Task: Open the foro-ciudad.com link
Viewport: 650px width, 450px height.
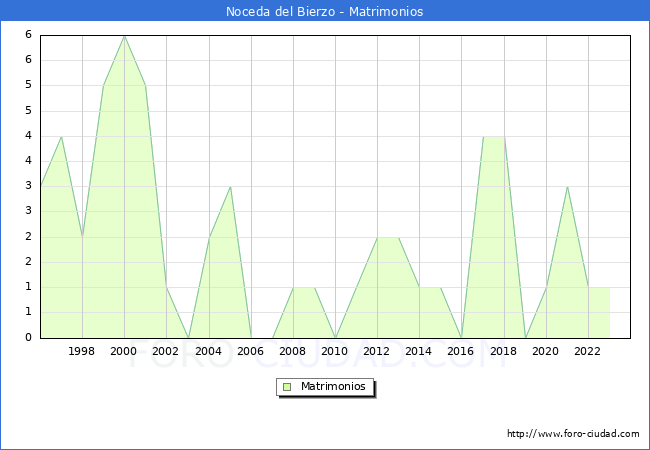Action: 573,434
